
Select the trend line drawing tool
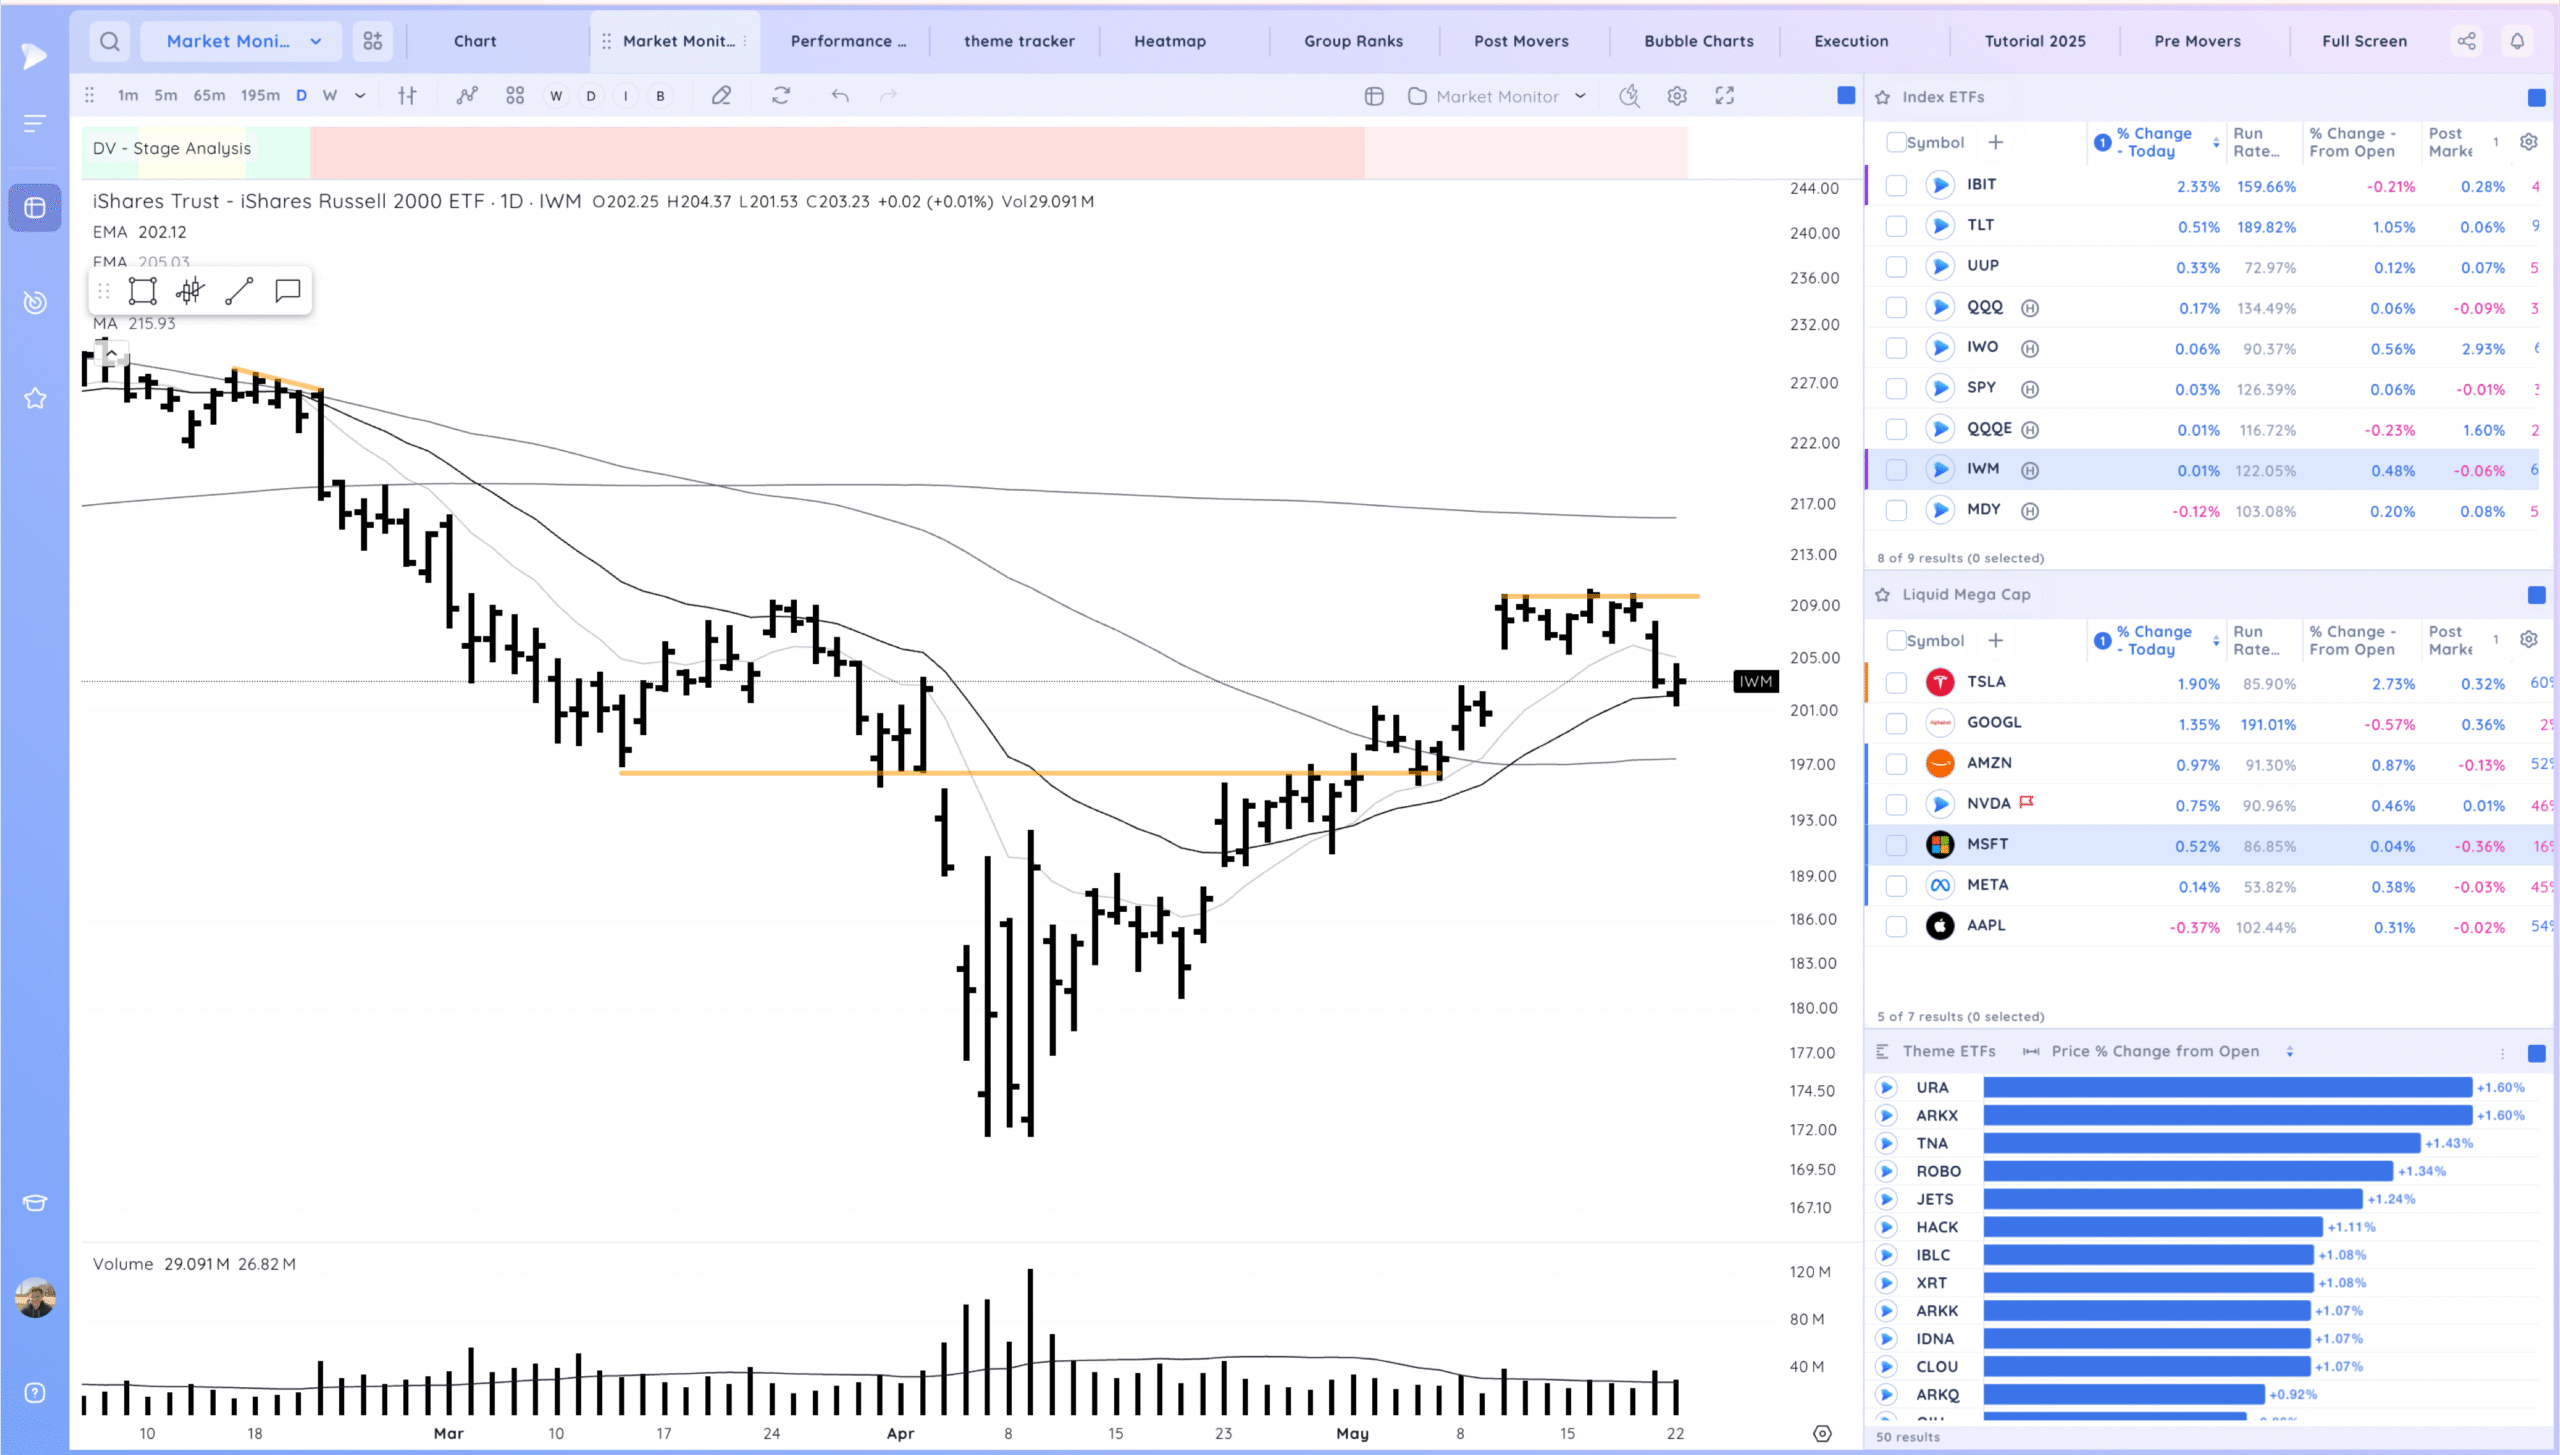[x=239, y=291]
